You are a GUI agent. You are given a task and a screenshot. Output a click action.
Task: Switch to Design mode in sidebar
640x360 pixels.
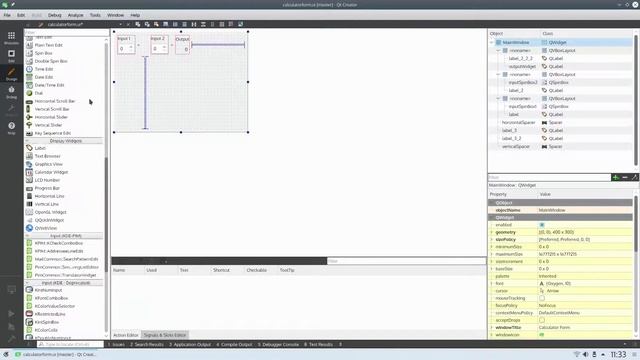(11, 74)
